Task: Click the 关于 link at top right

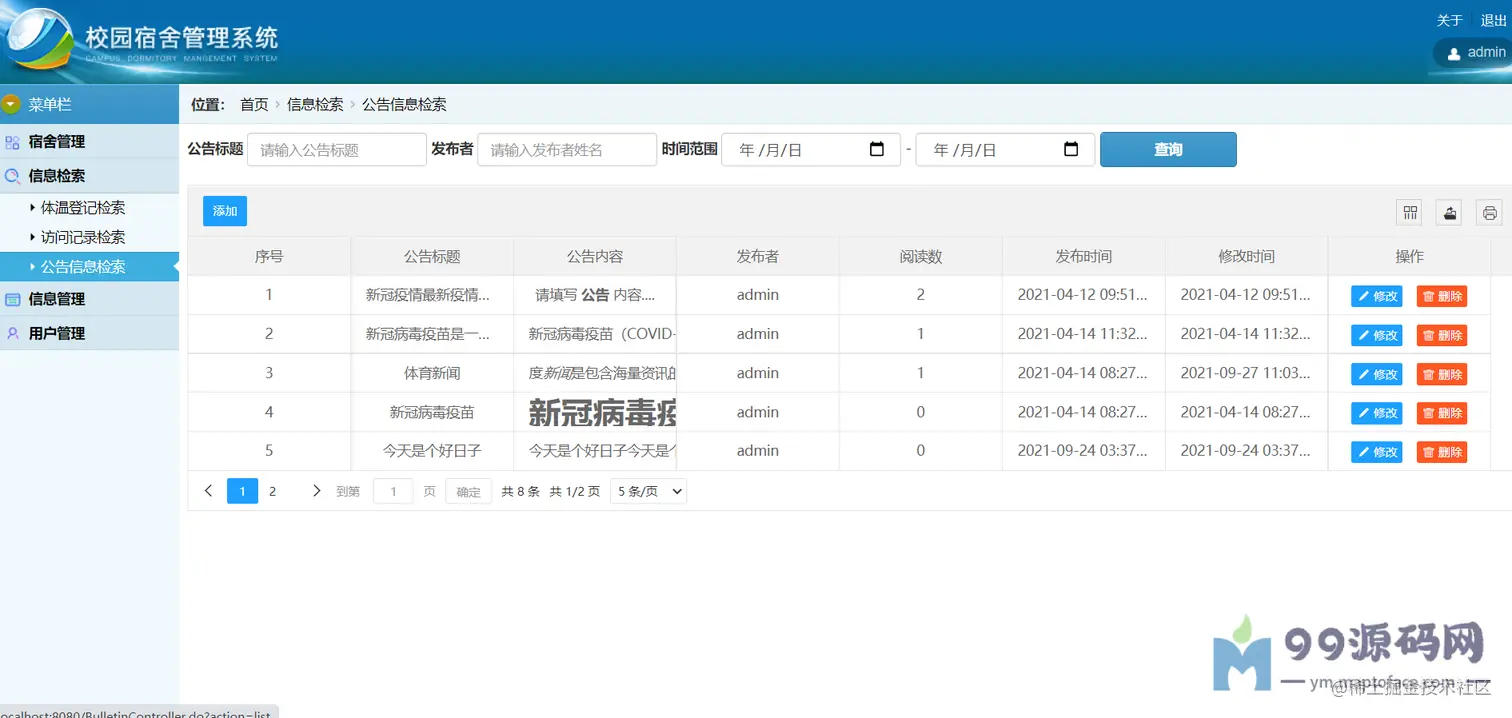Action: [x=1449, y=20]
